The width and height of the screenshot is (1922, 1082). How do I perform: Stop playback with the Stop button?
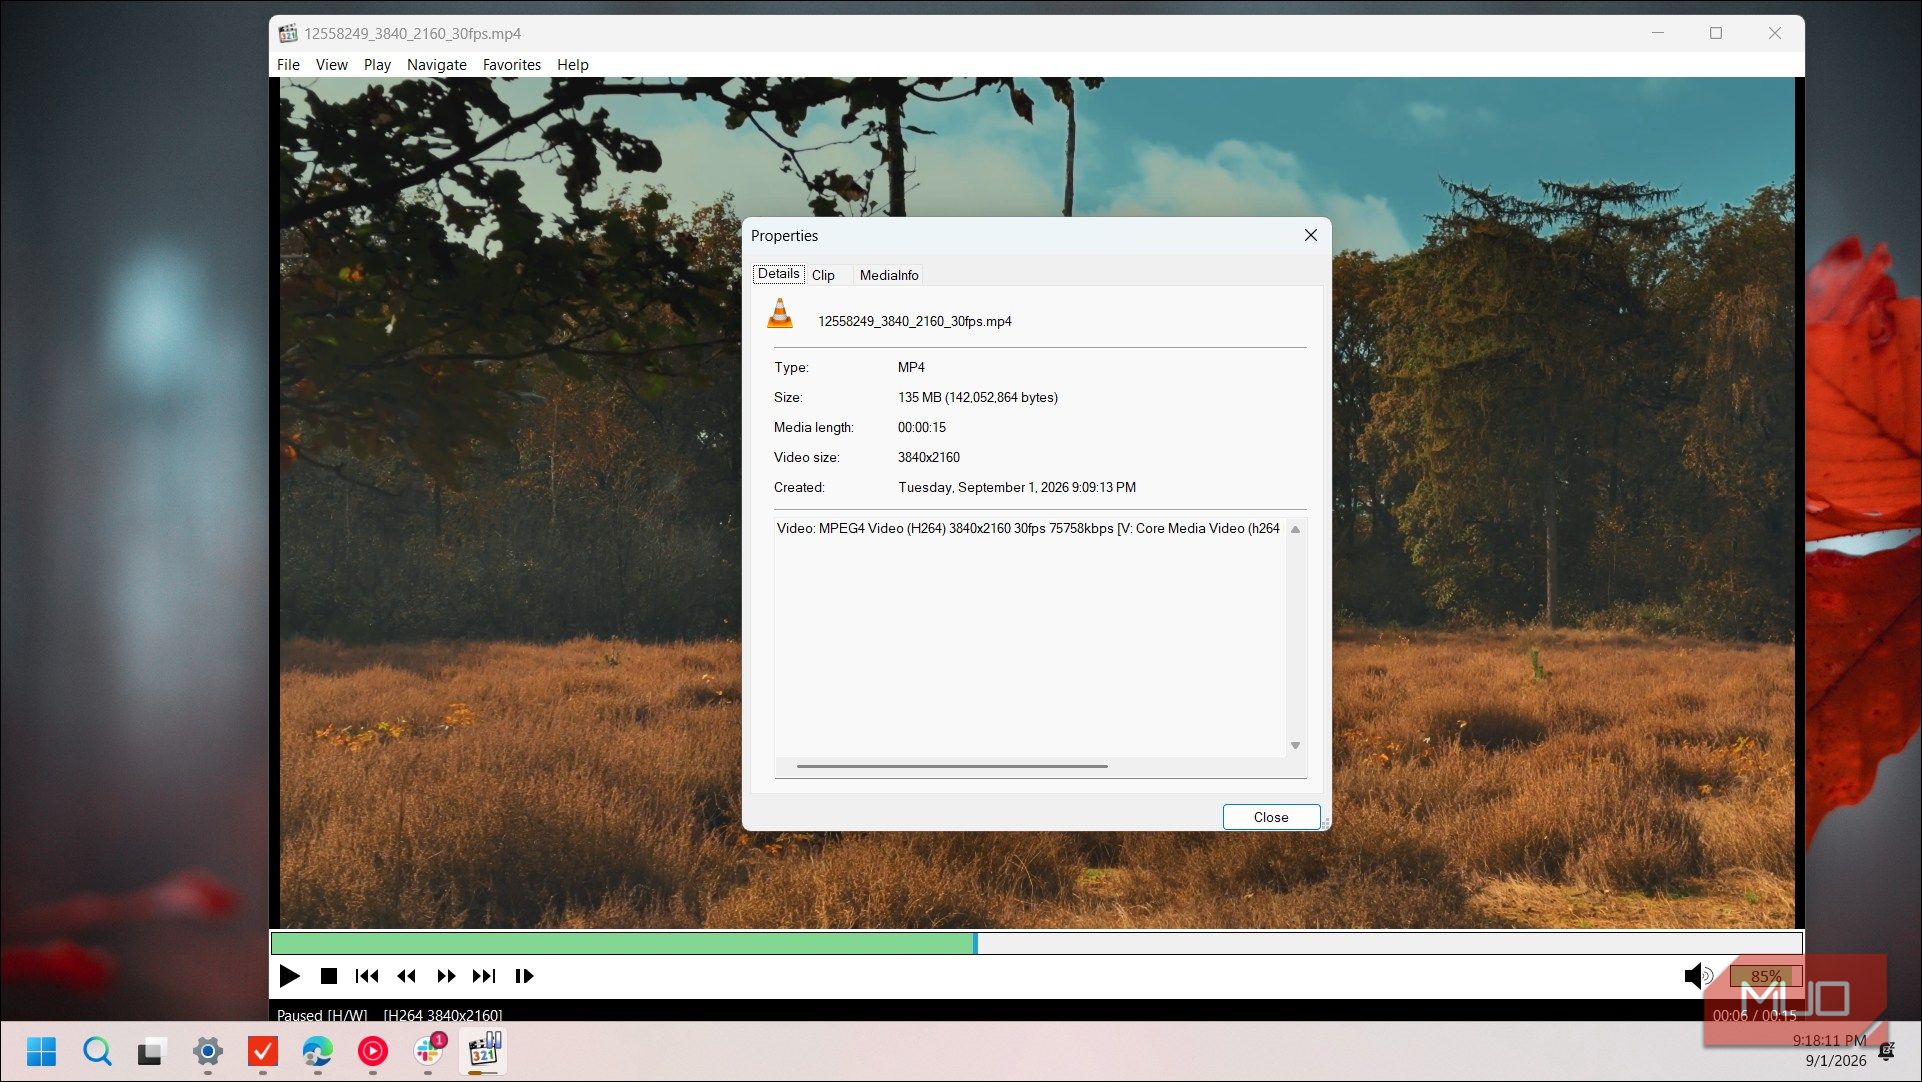tap(328, 976)
